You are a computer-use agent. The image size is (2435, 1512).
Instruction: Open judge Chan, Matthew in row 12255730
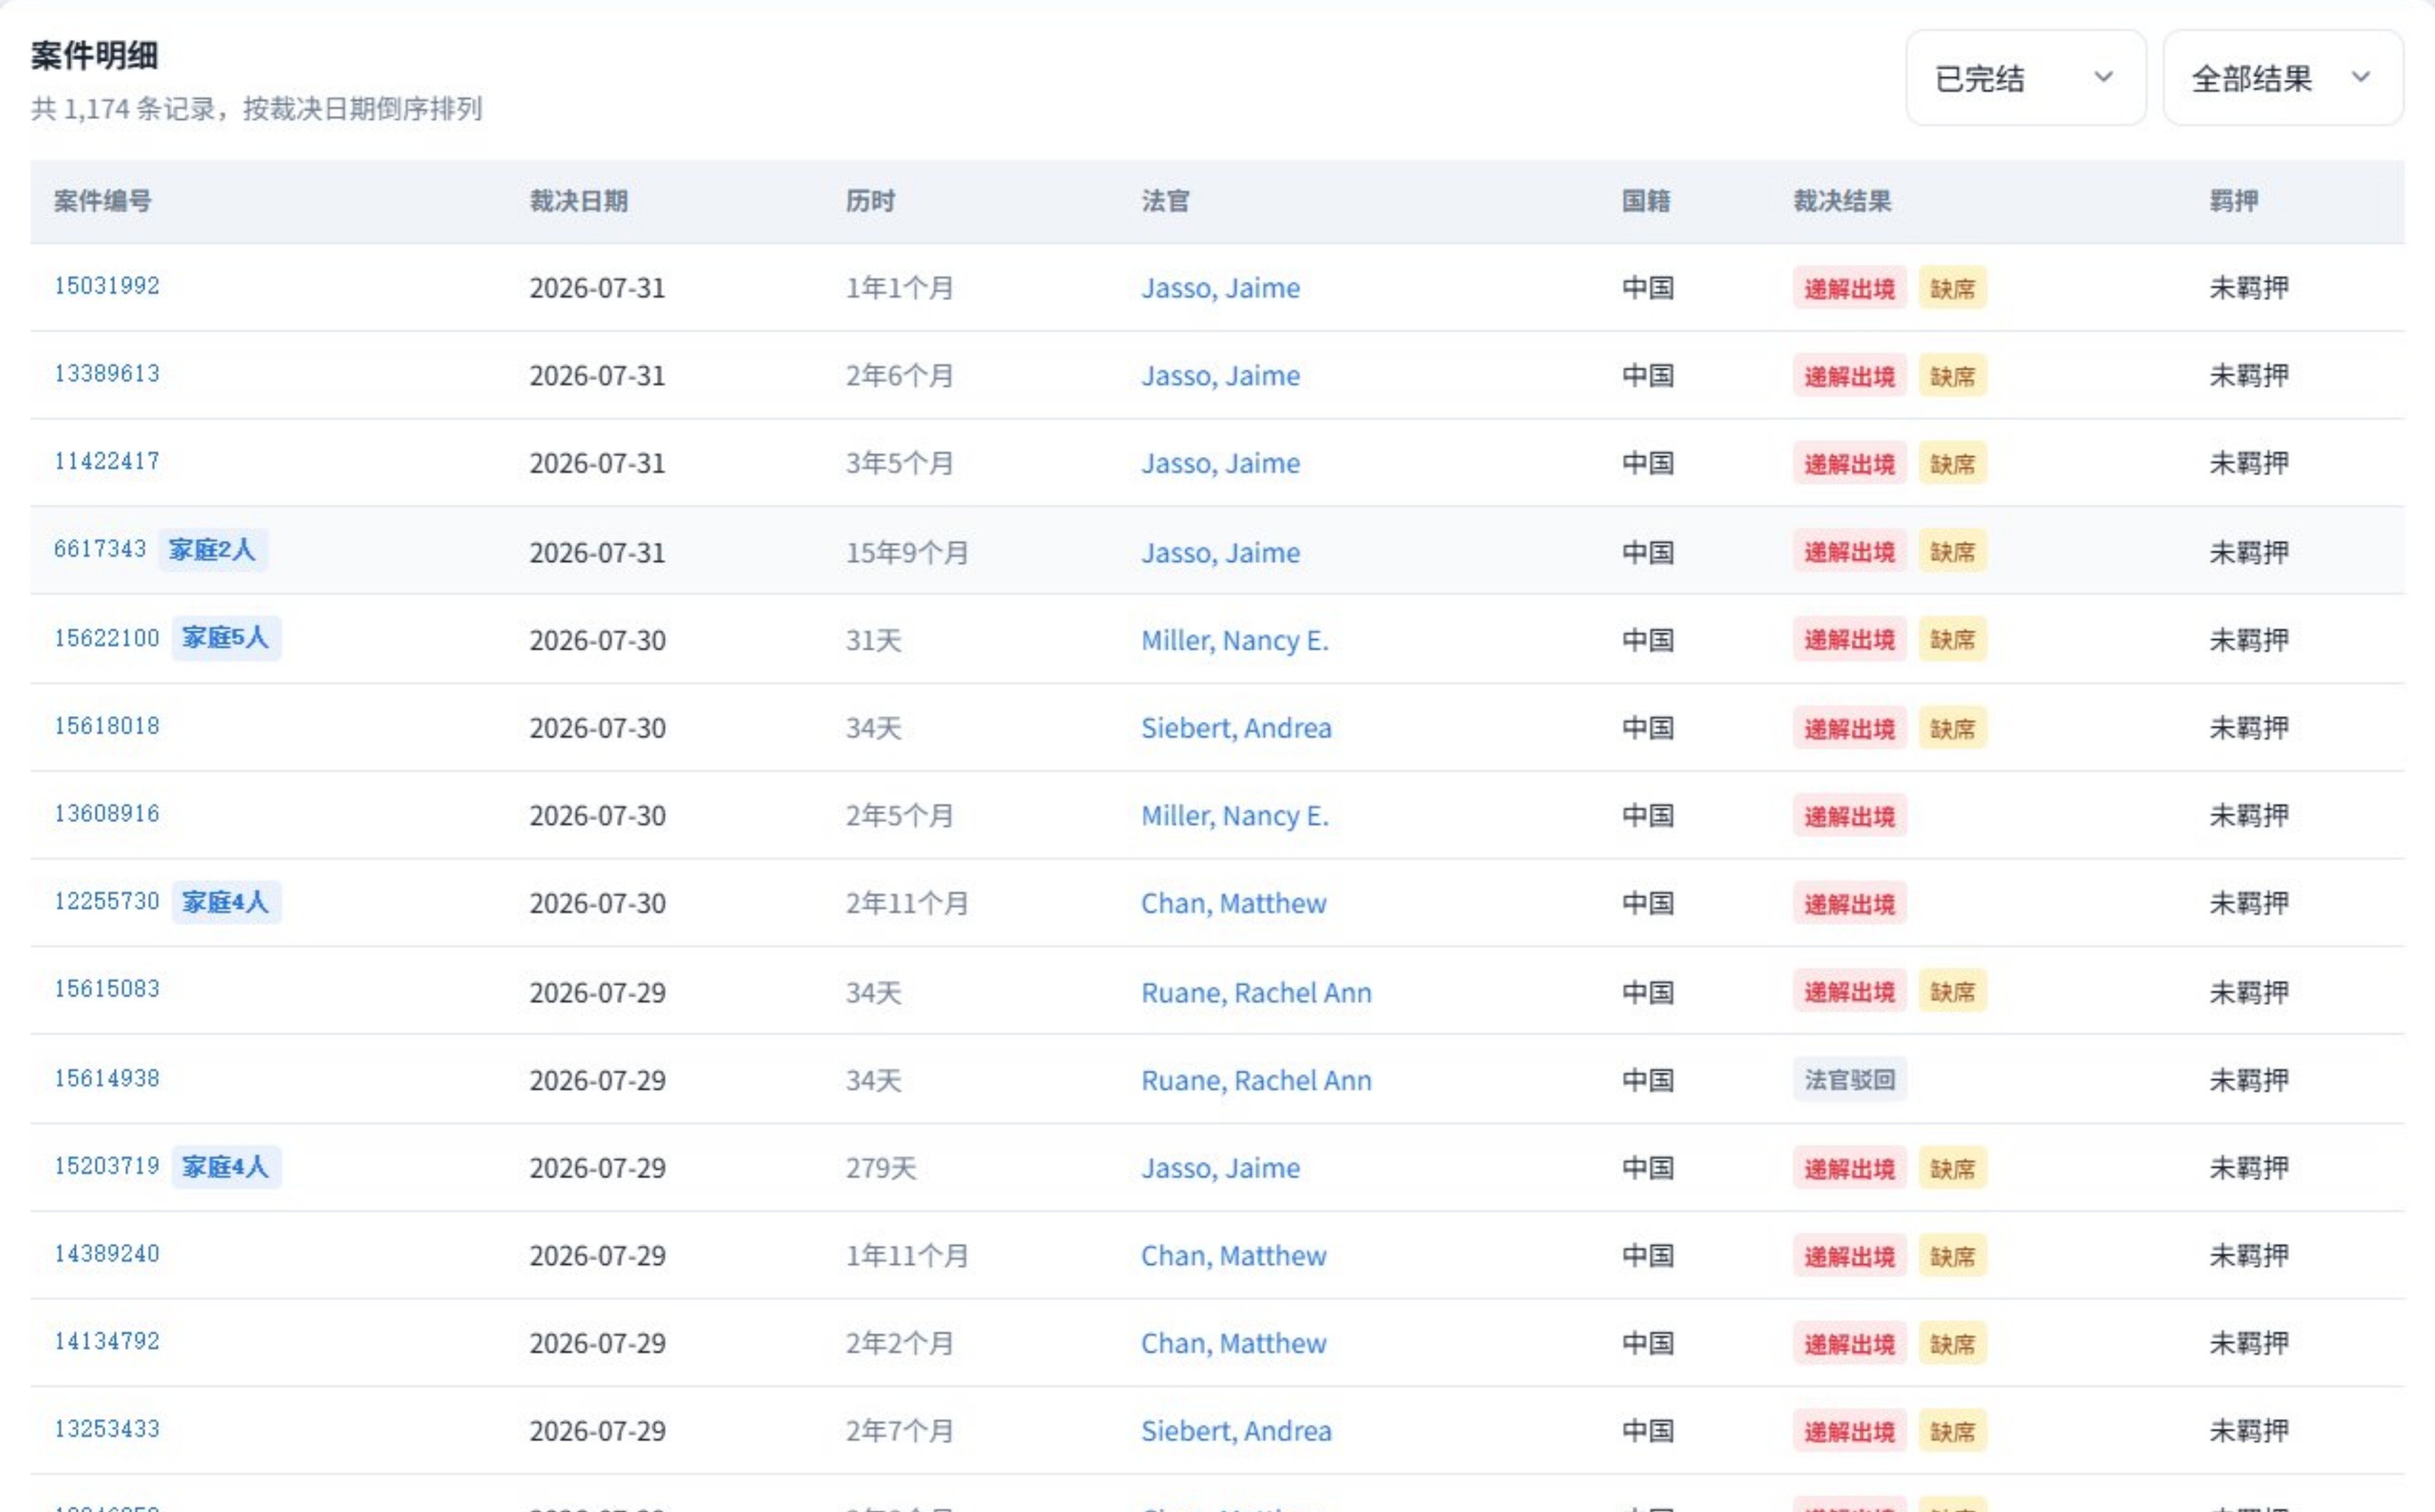(1234, 904)
